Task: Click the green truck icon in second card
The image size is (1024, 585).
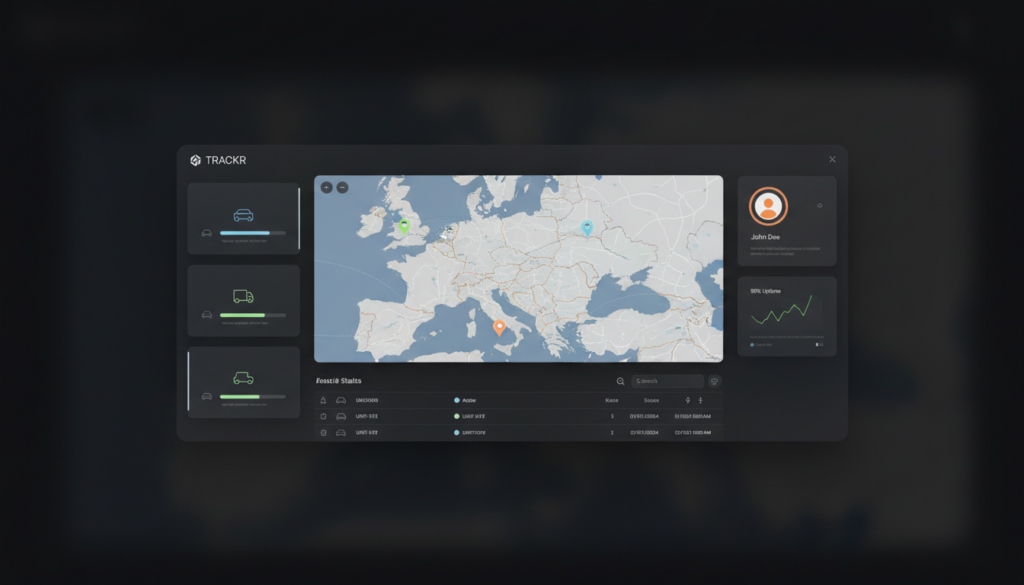Action: coord(243,296)
